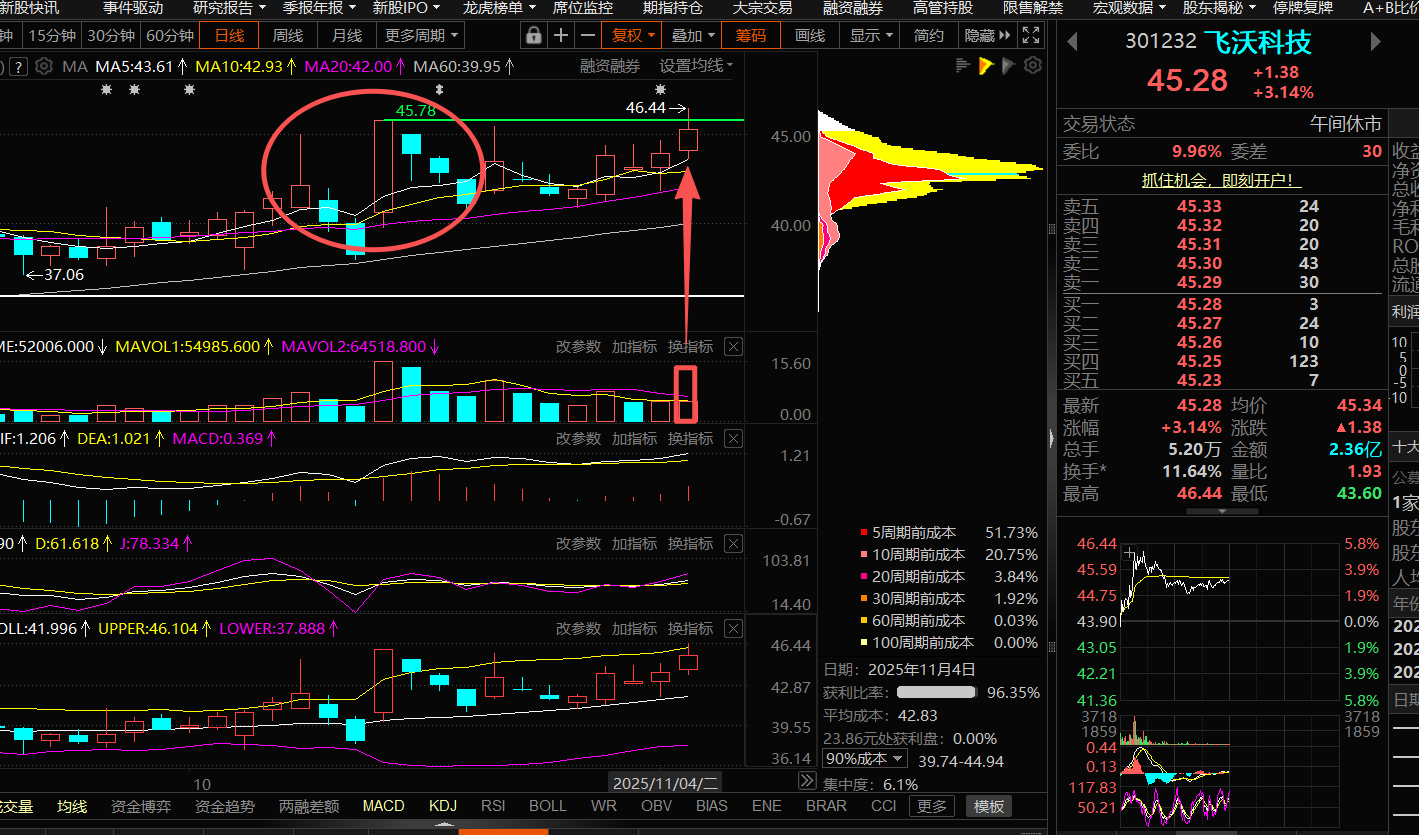Click the chip distribution bars icon

(x=963, y=66)
